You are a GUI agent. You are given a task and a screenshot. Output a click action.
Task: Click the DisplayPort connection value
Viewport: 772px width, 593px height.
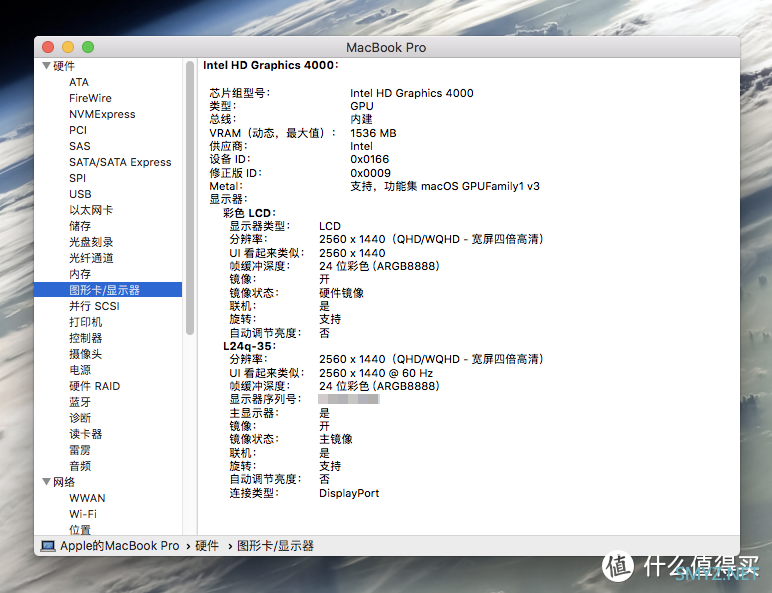(349, 493)
